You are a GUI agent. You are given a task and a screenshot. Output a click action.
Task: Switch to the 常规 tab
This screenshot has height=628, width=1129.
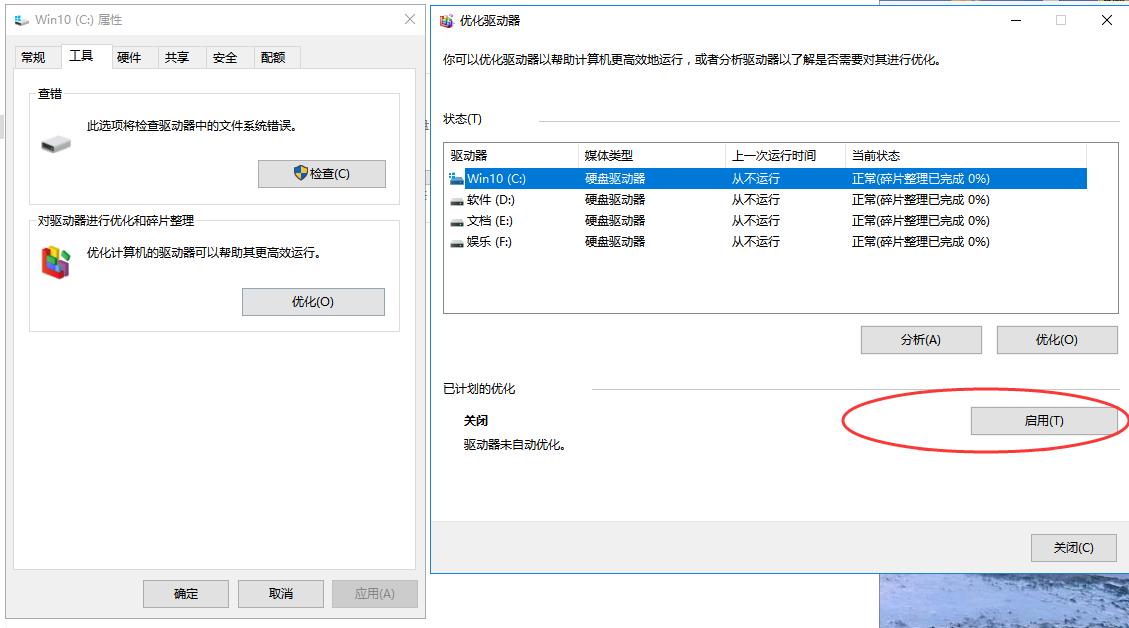(33, 58)
